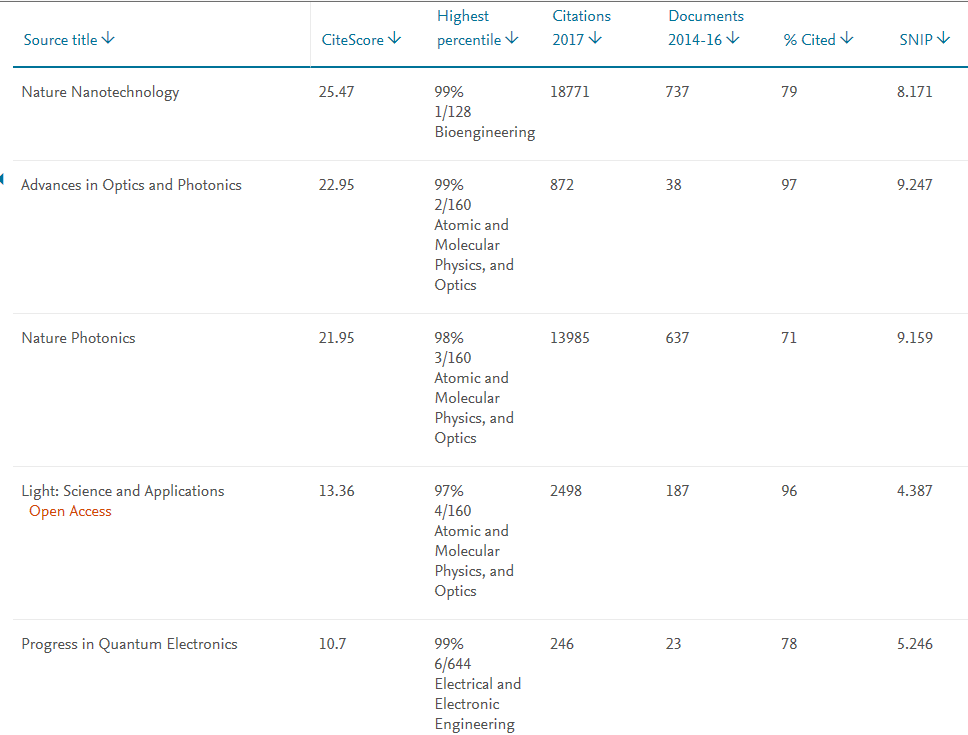Select documents count 23
The width and height of the screenshot is (968, 735).
pyautogui.click(x=674, y=644)
